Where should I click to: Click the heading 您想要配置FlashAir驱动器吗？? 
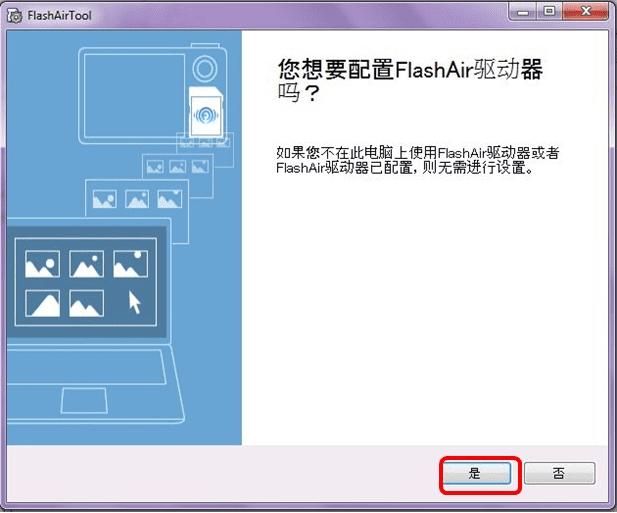[x=410, y=81]
